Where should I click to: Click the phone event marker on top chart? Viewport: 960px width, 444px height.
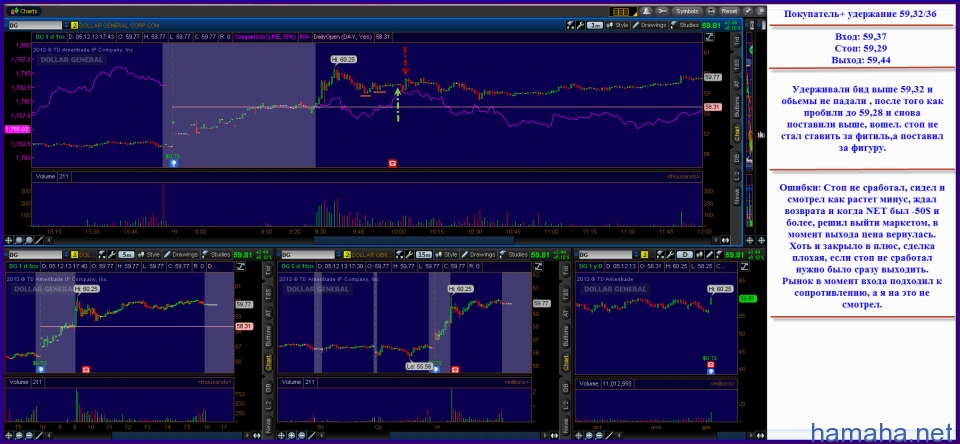coord(392,161)
